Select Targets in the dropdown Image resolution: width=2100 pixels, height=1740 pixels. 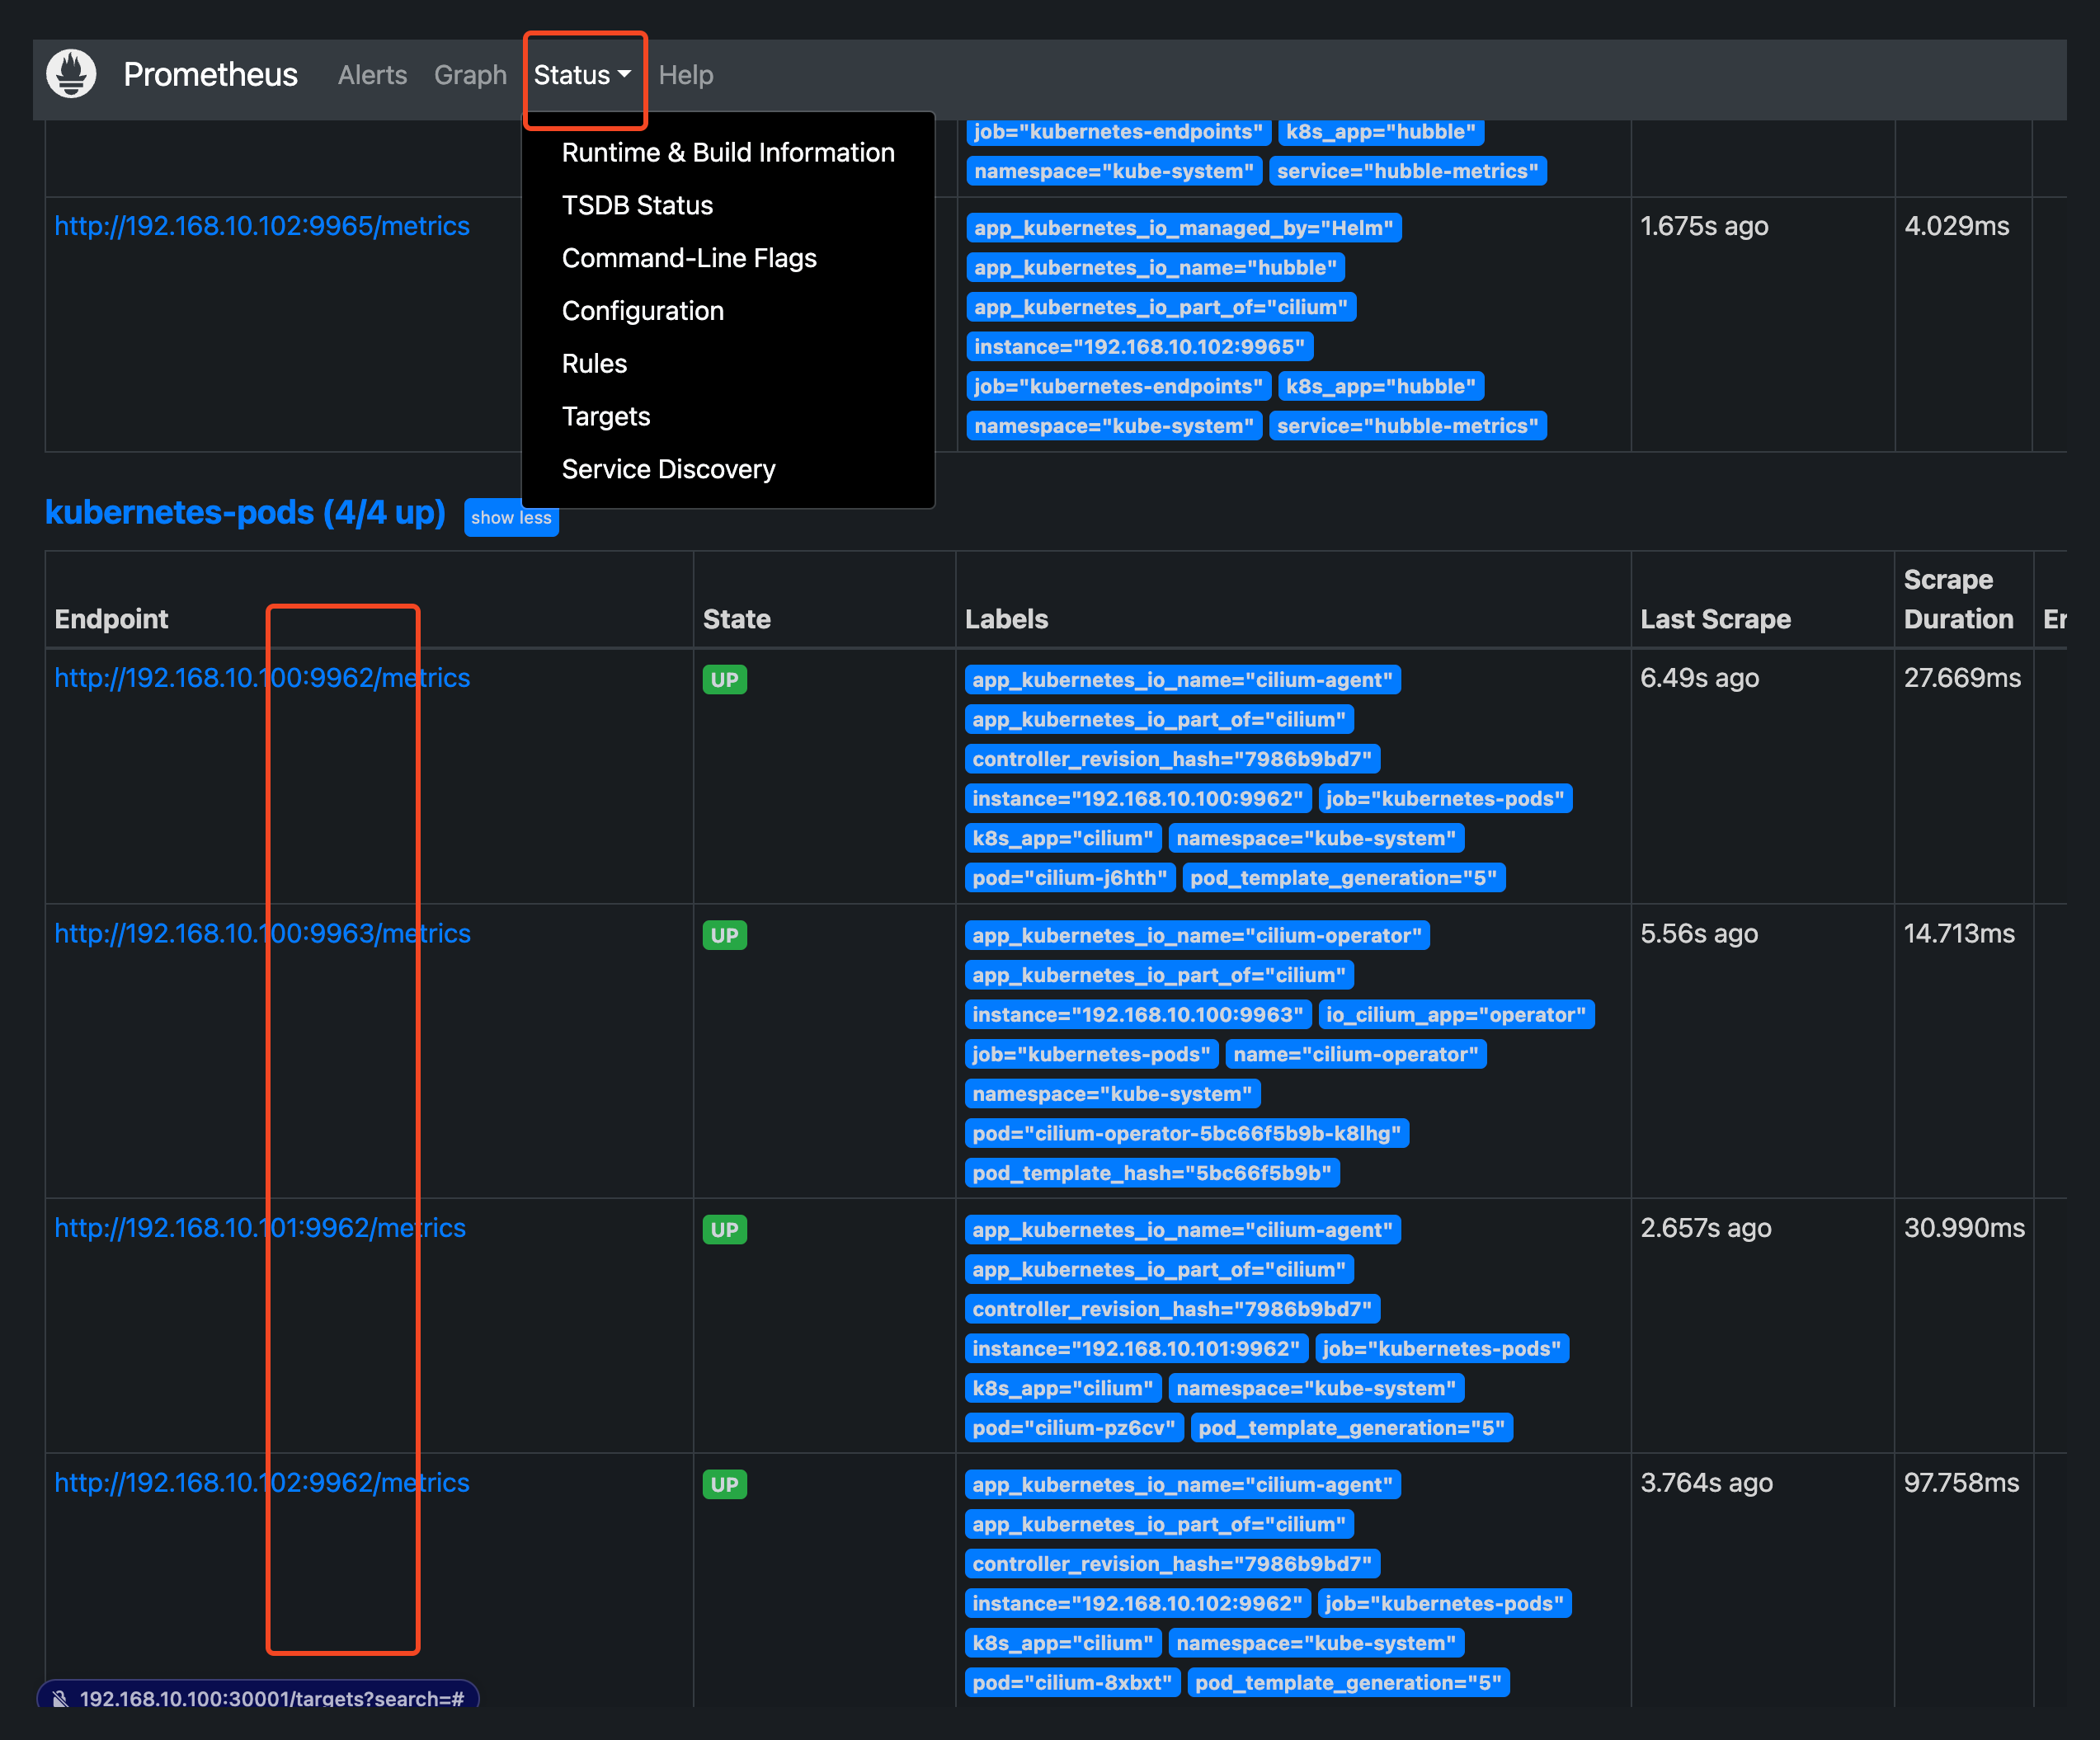[x=605, y=416]
